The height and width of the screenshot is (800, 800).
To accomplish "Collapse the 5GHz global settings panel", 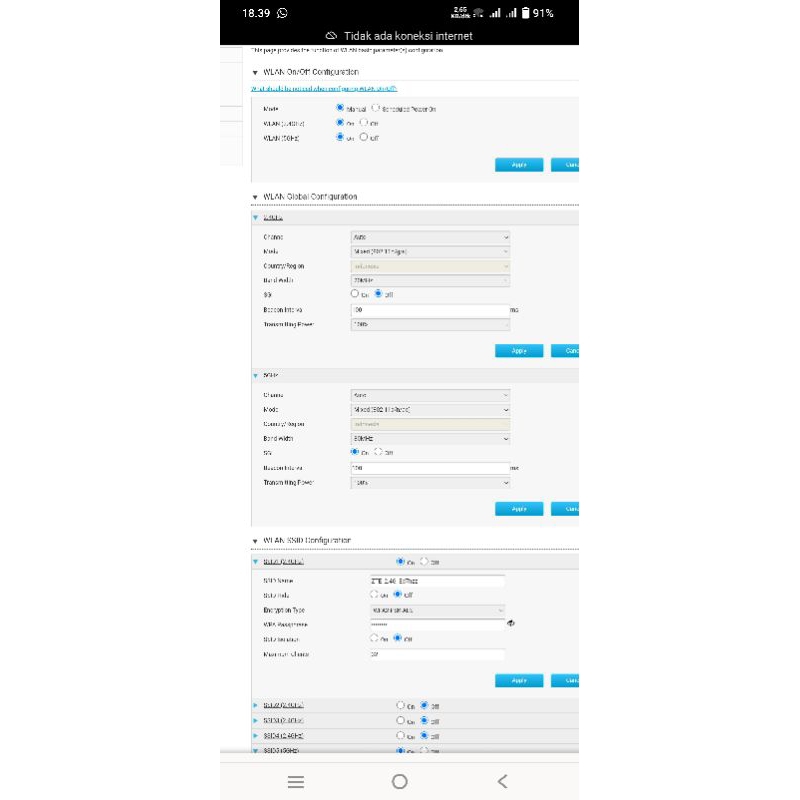I will pos(256,376).
